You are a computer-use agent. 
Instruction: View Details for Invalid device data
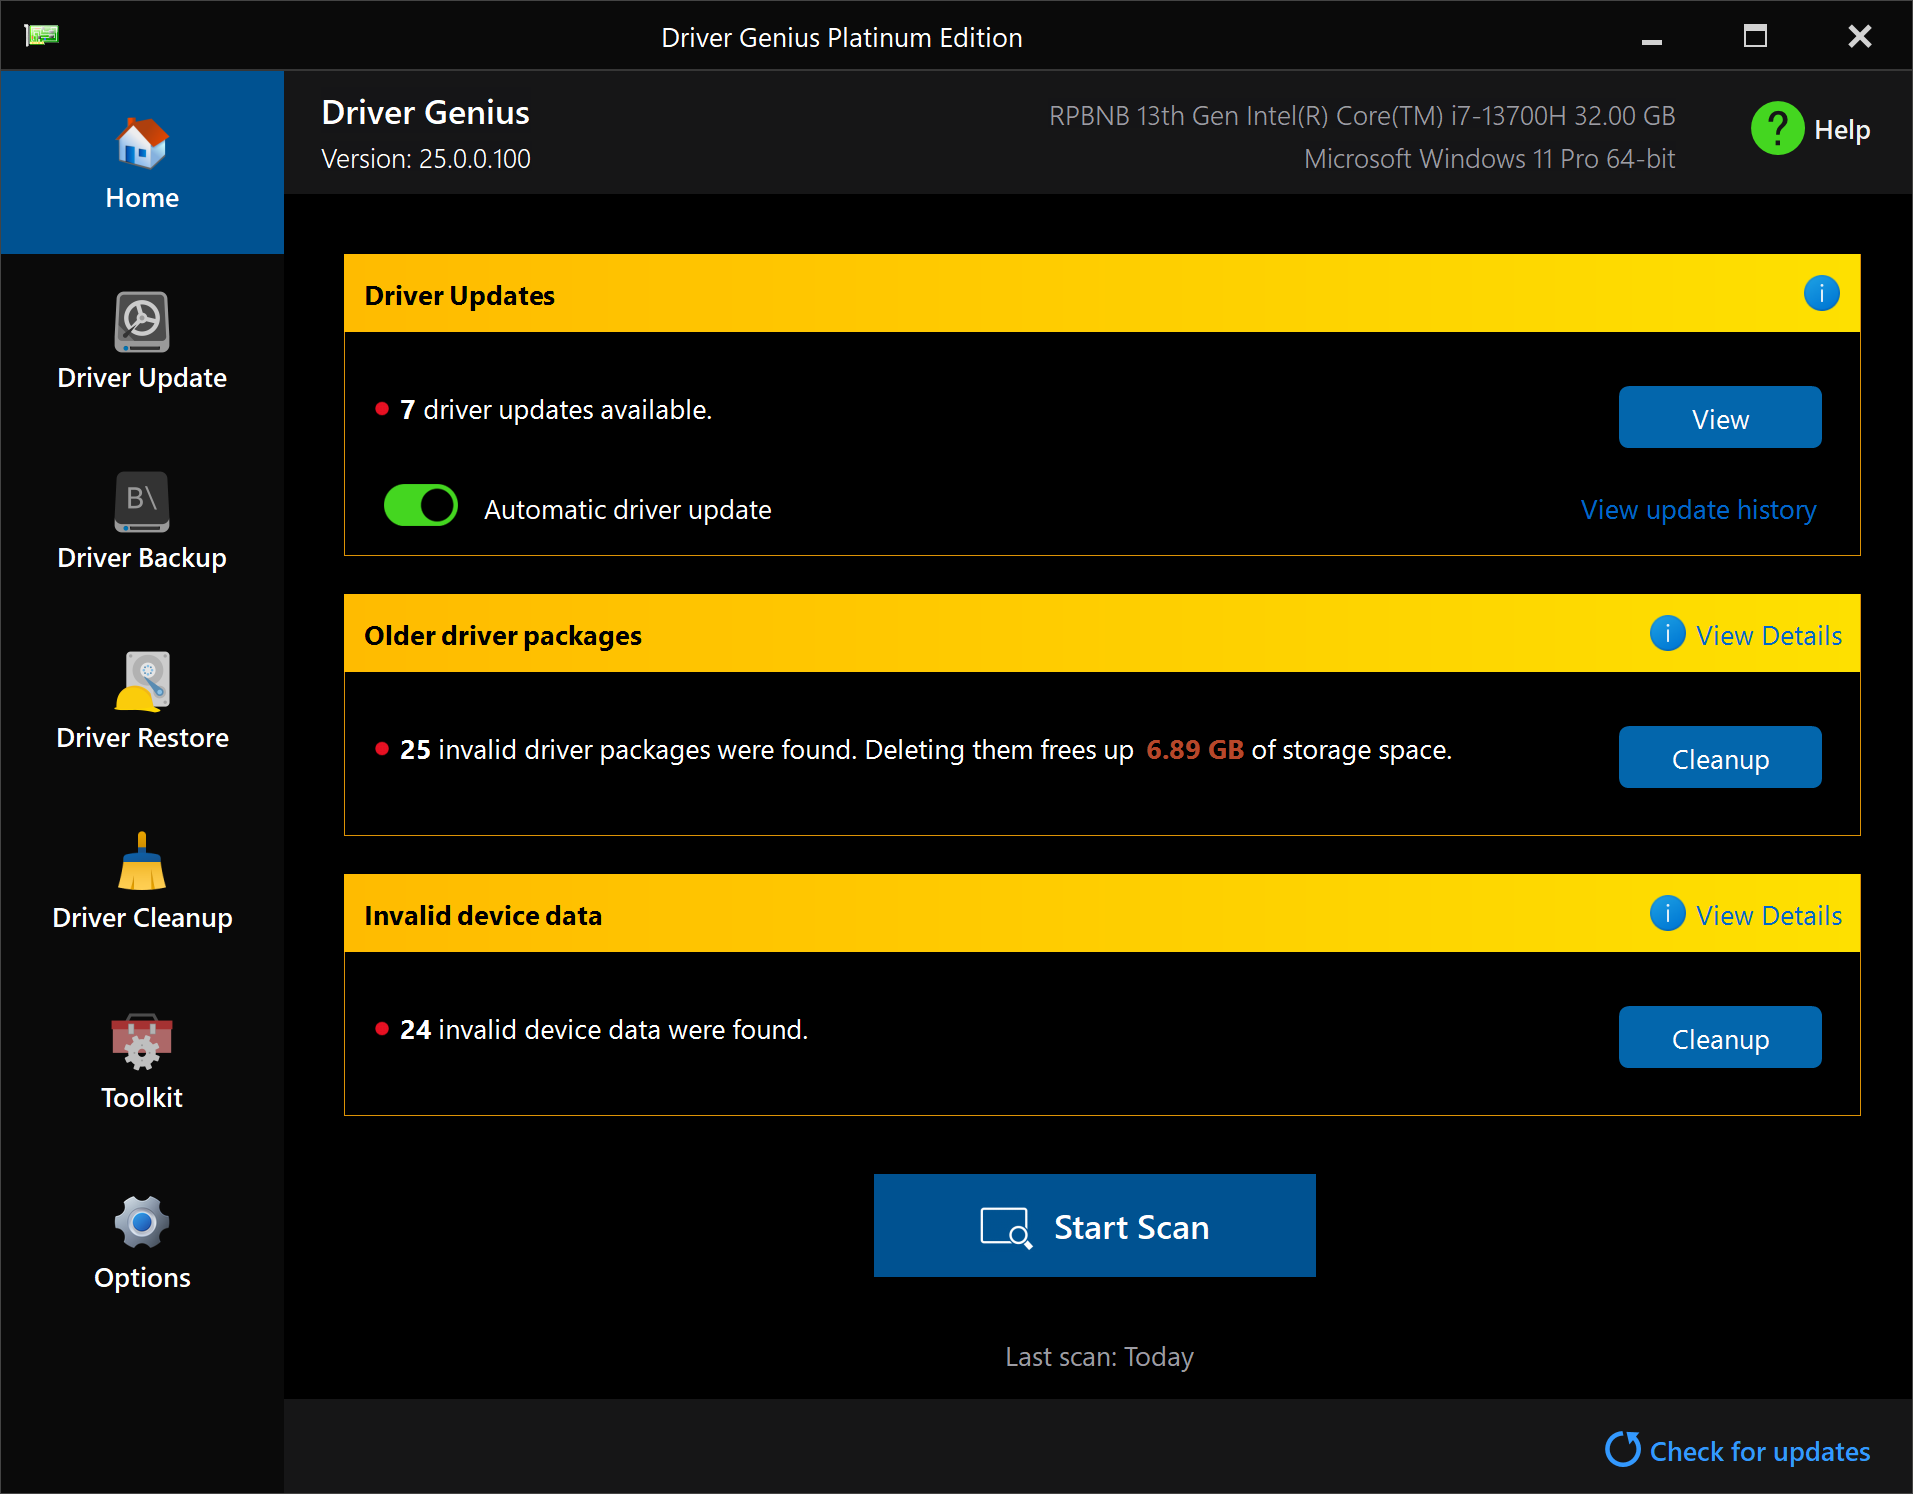point(1768,916)
